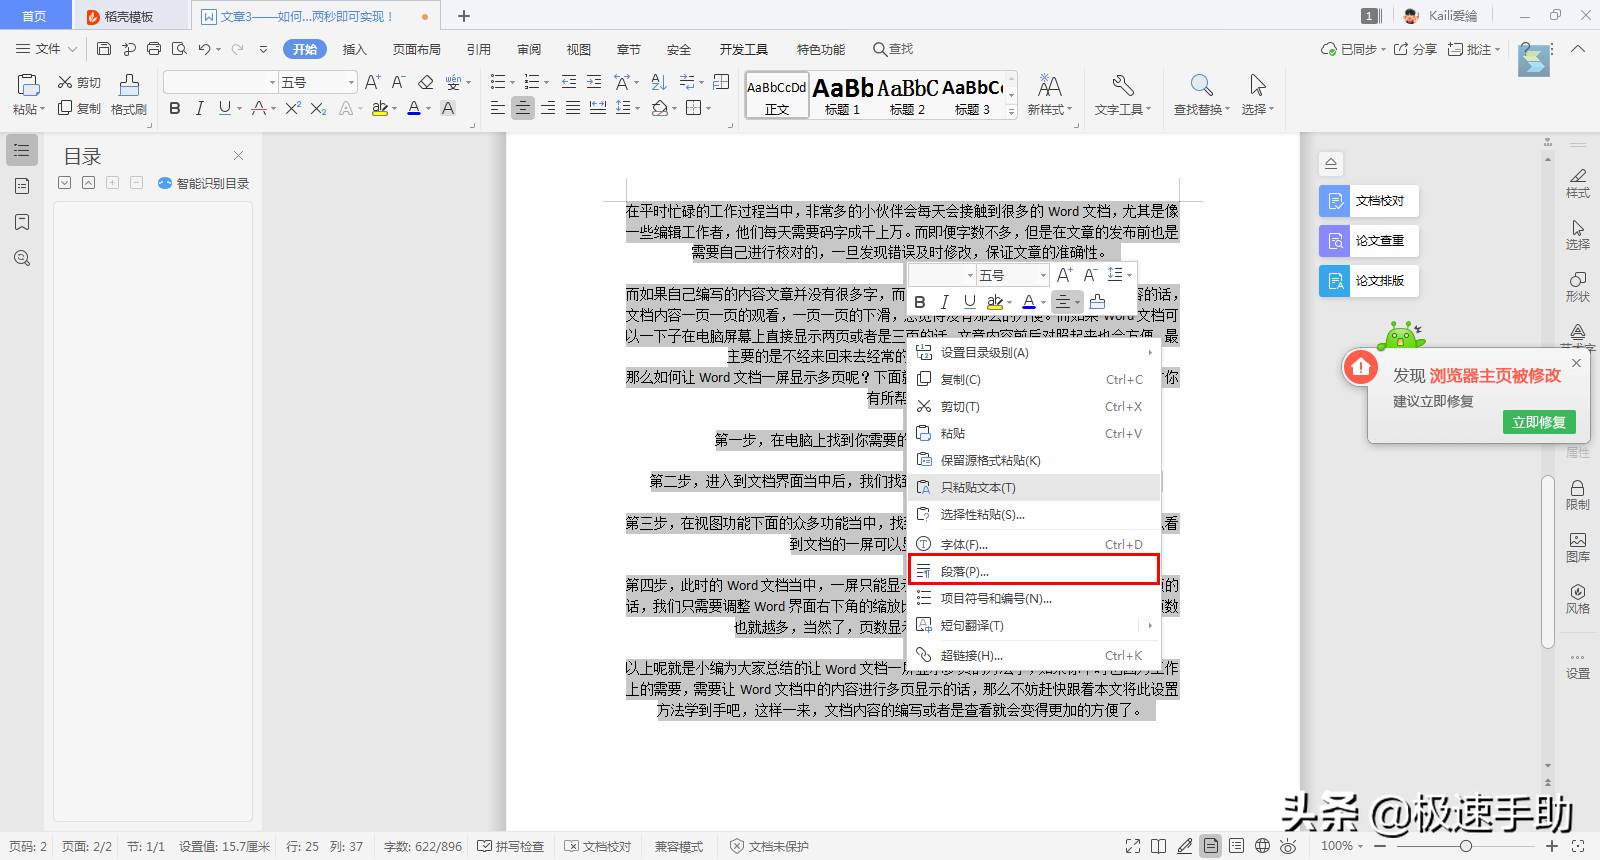Click the Save icon in quick access bar
Viewport: 1600px width, 860px height.
104,49
